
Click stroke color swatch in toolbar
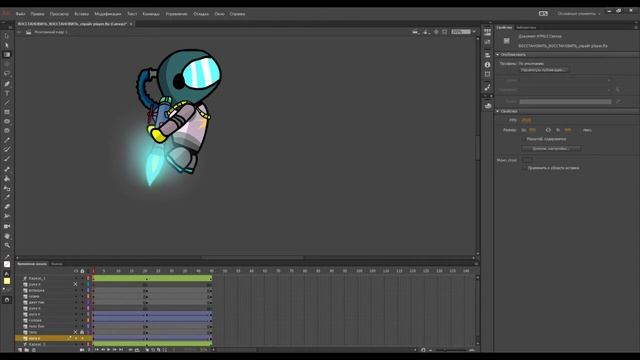7,264
